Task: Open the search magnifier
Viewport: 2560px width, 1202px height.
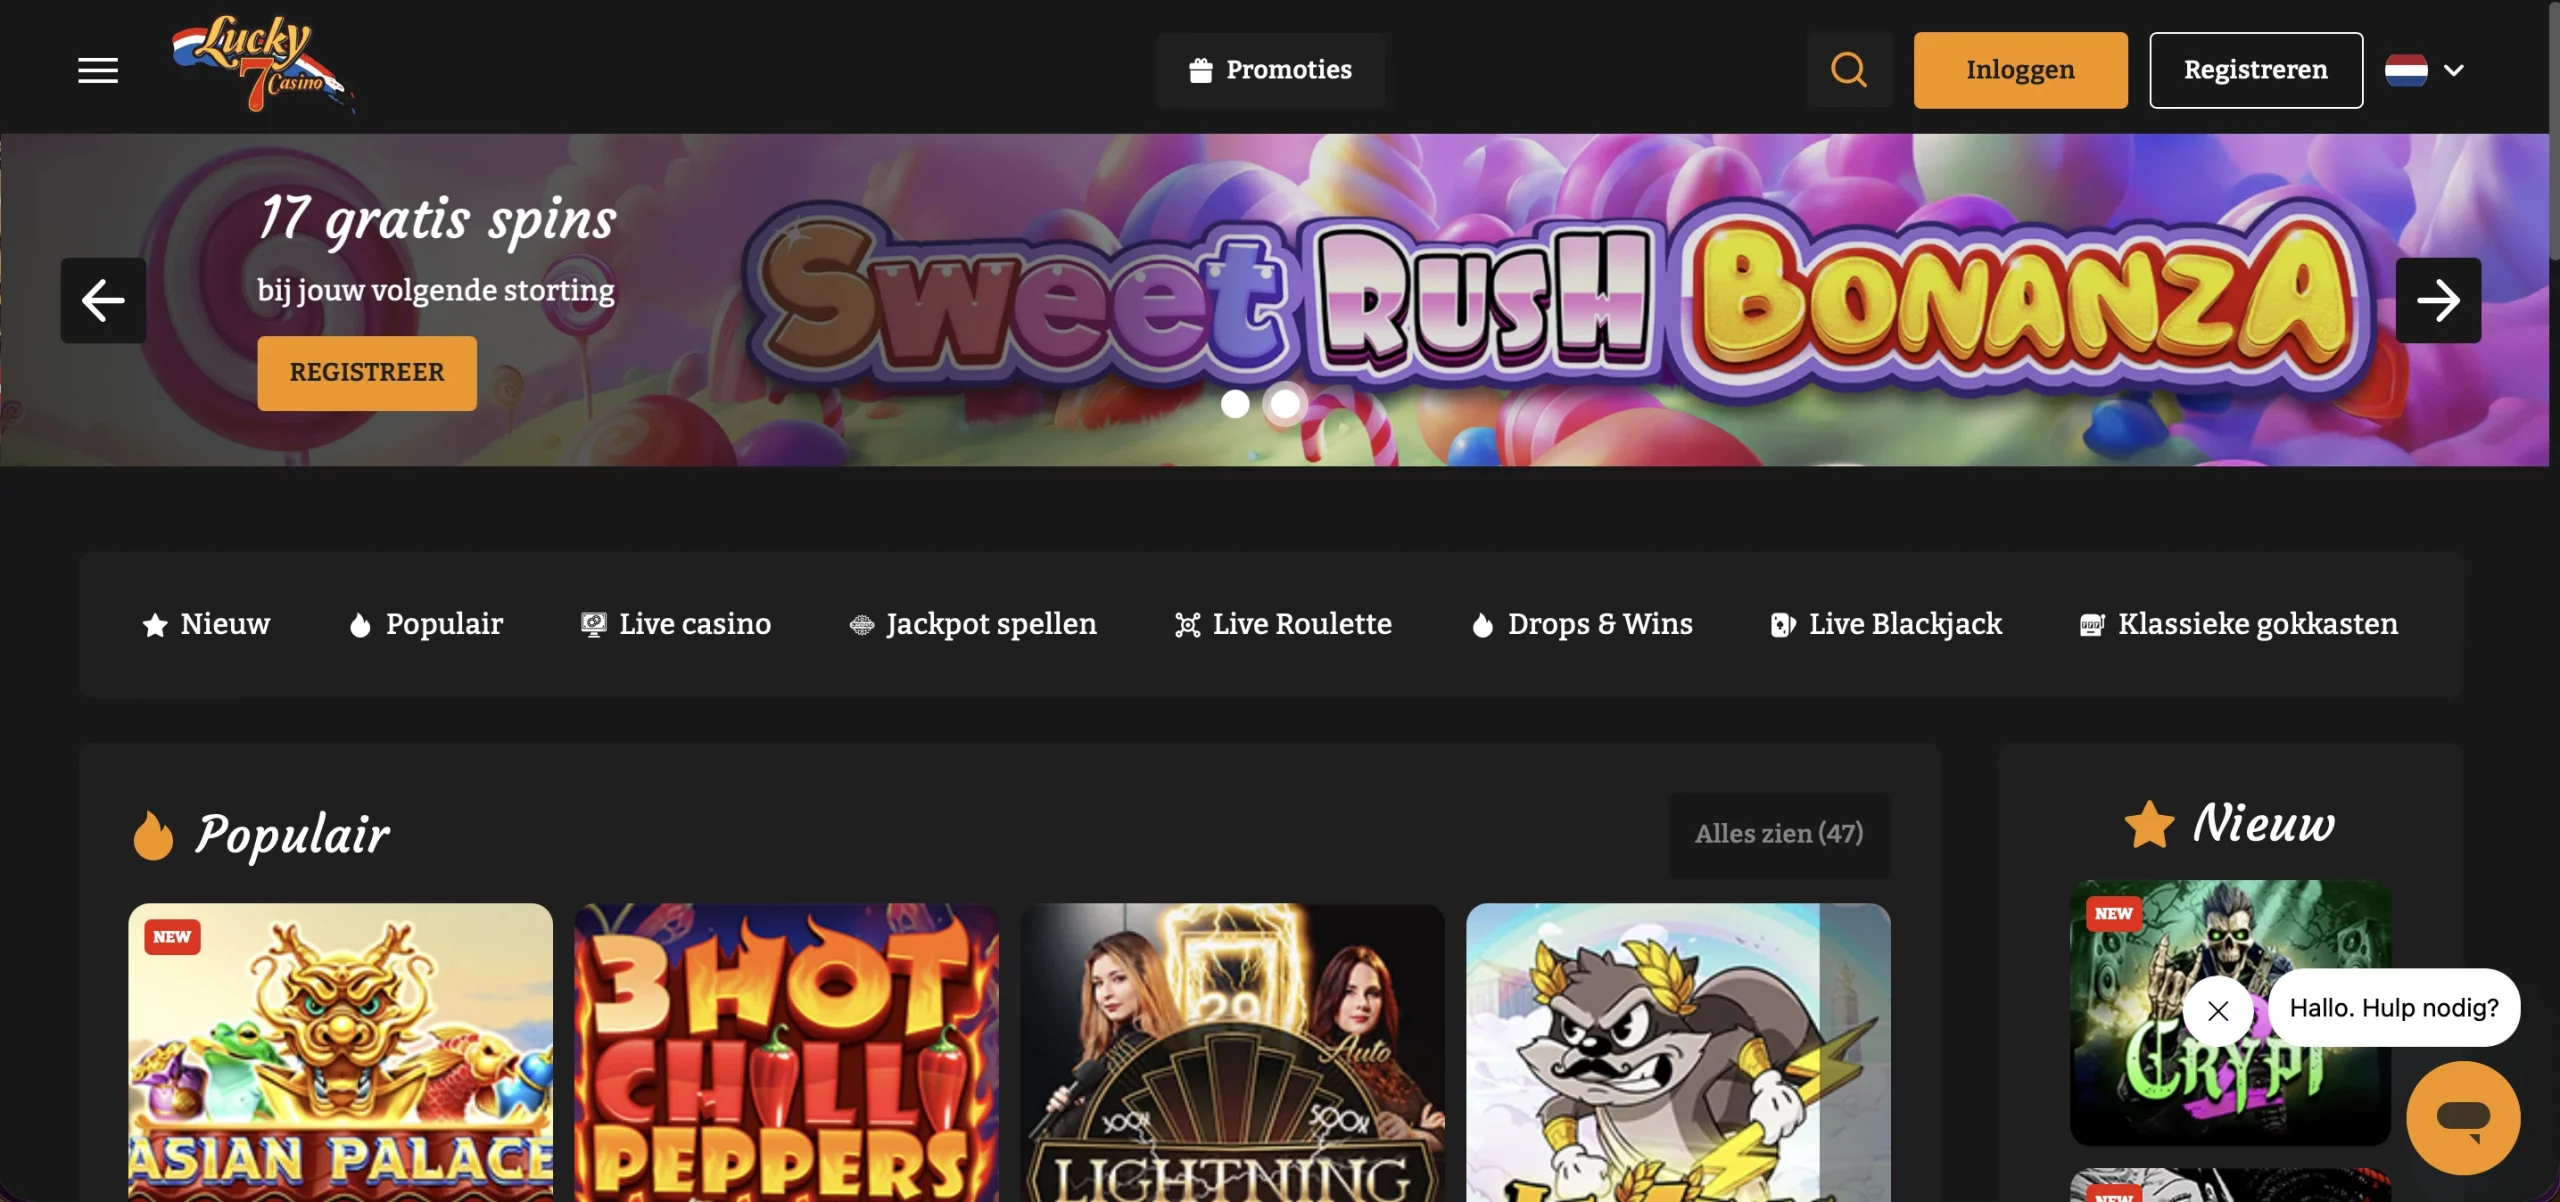Action: pyautogui.click(x=1849, y=70)
